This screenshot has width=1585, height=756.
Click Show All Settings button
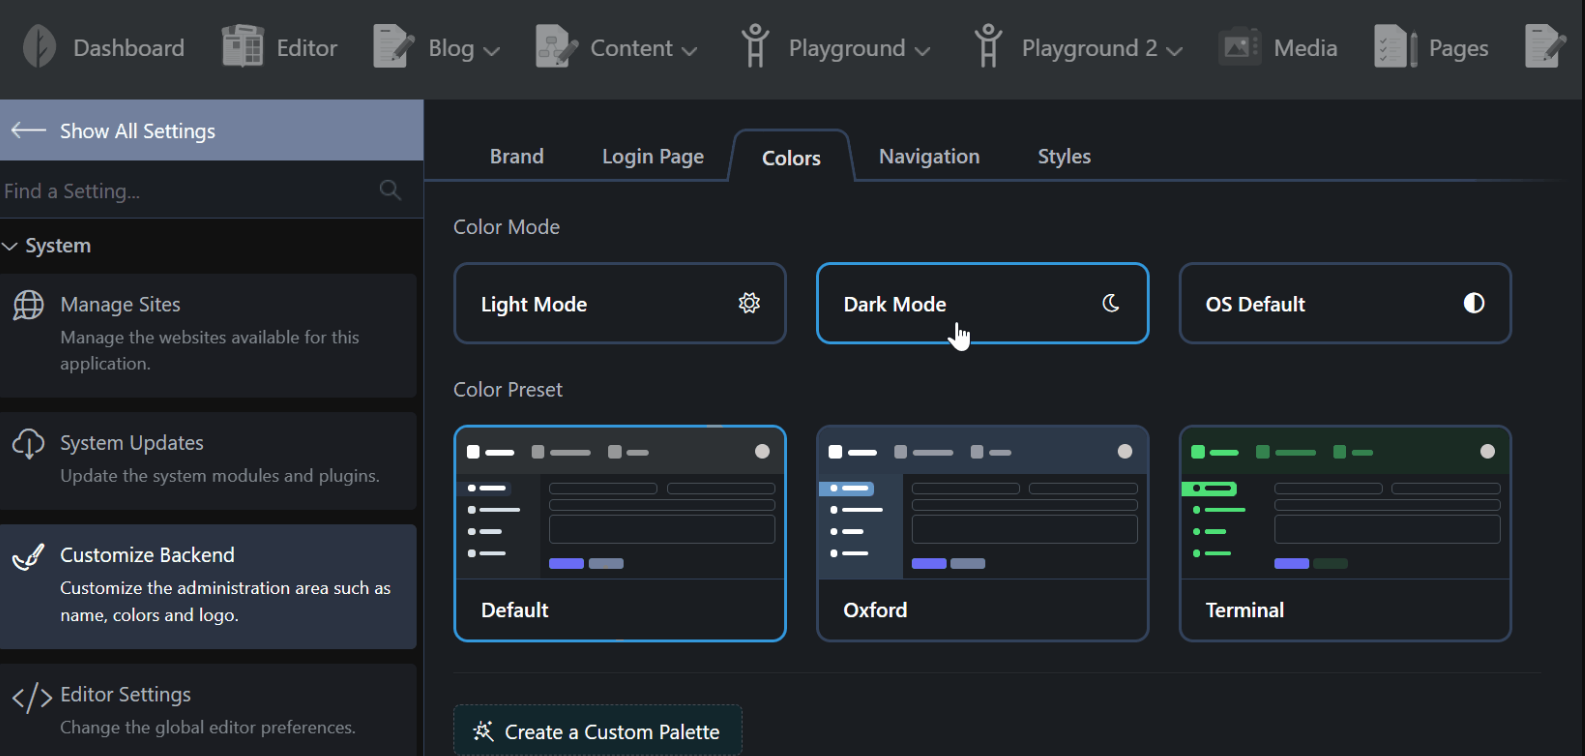(211, 130)
